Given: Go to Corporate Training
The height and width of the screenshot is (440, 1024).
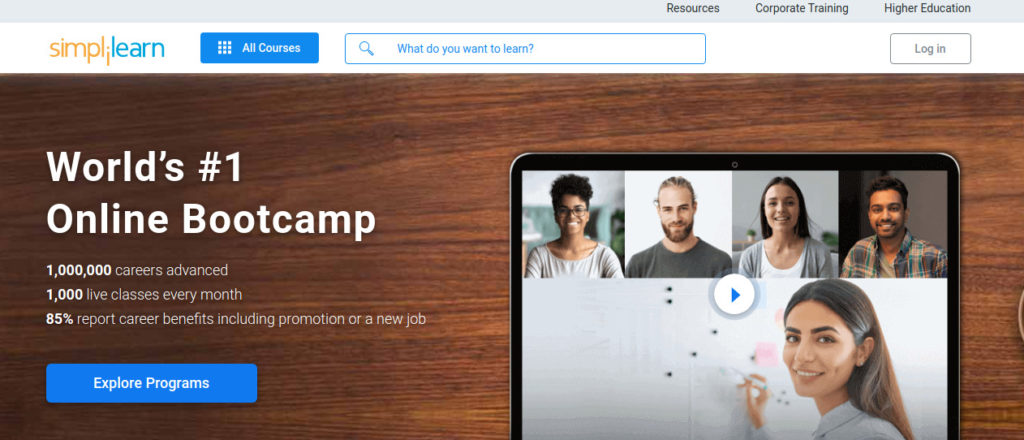Looking at the screenshot, I should 802,8.
